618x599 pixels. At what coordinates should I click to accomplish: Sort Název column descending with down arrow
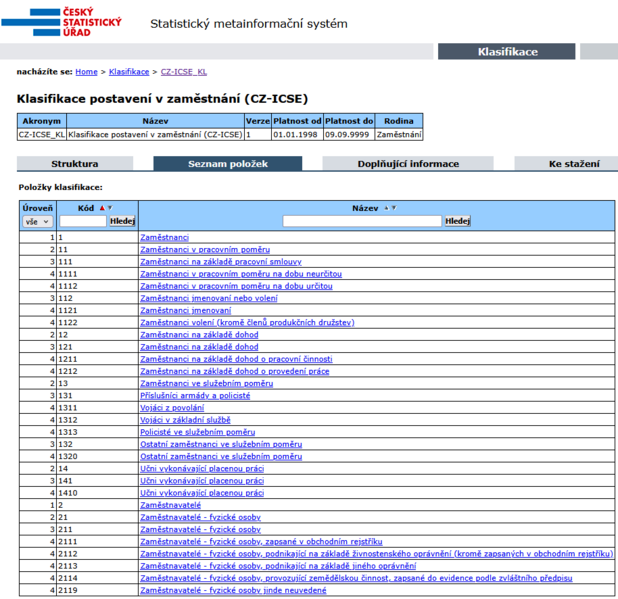click(394, 208)
